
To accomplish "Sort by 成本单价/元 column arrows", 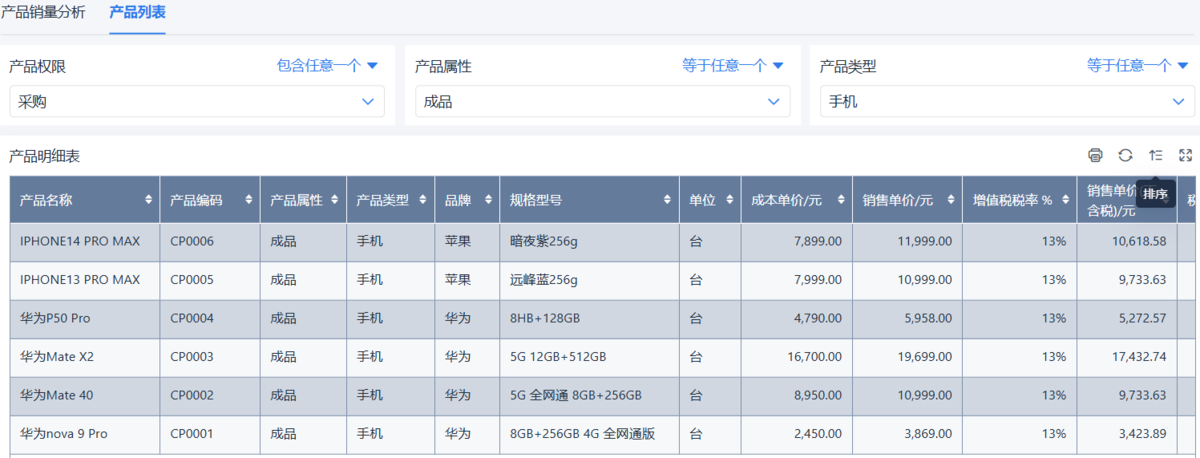I will coord(842,200).
